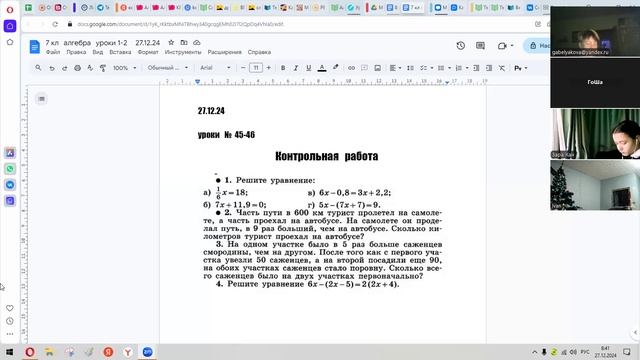This screenshot has width=640, height=360.
Task: Click the search menus magnifier icon
Action: tap(38, 68)
